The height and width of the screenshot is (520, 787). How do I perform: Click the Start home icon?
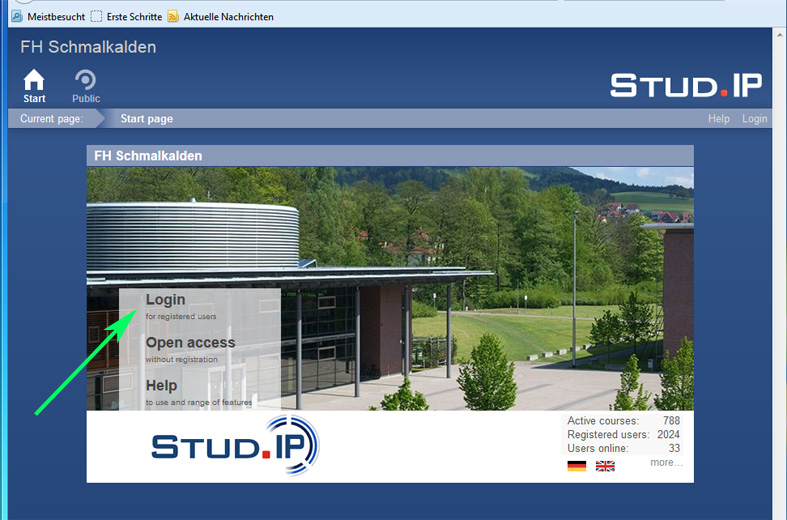coord(34,80)
